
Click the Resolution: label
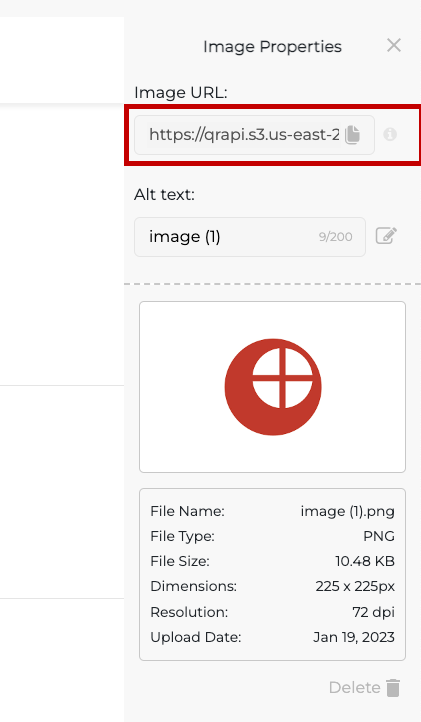click(x=189, y=612)
